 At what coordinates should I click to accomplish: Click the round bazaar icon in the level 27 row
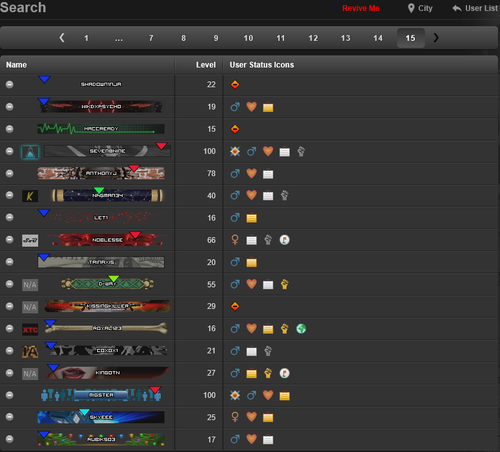point(284,373)
